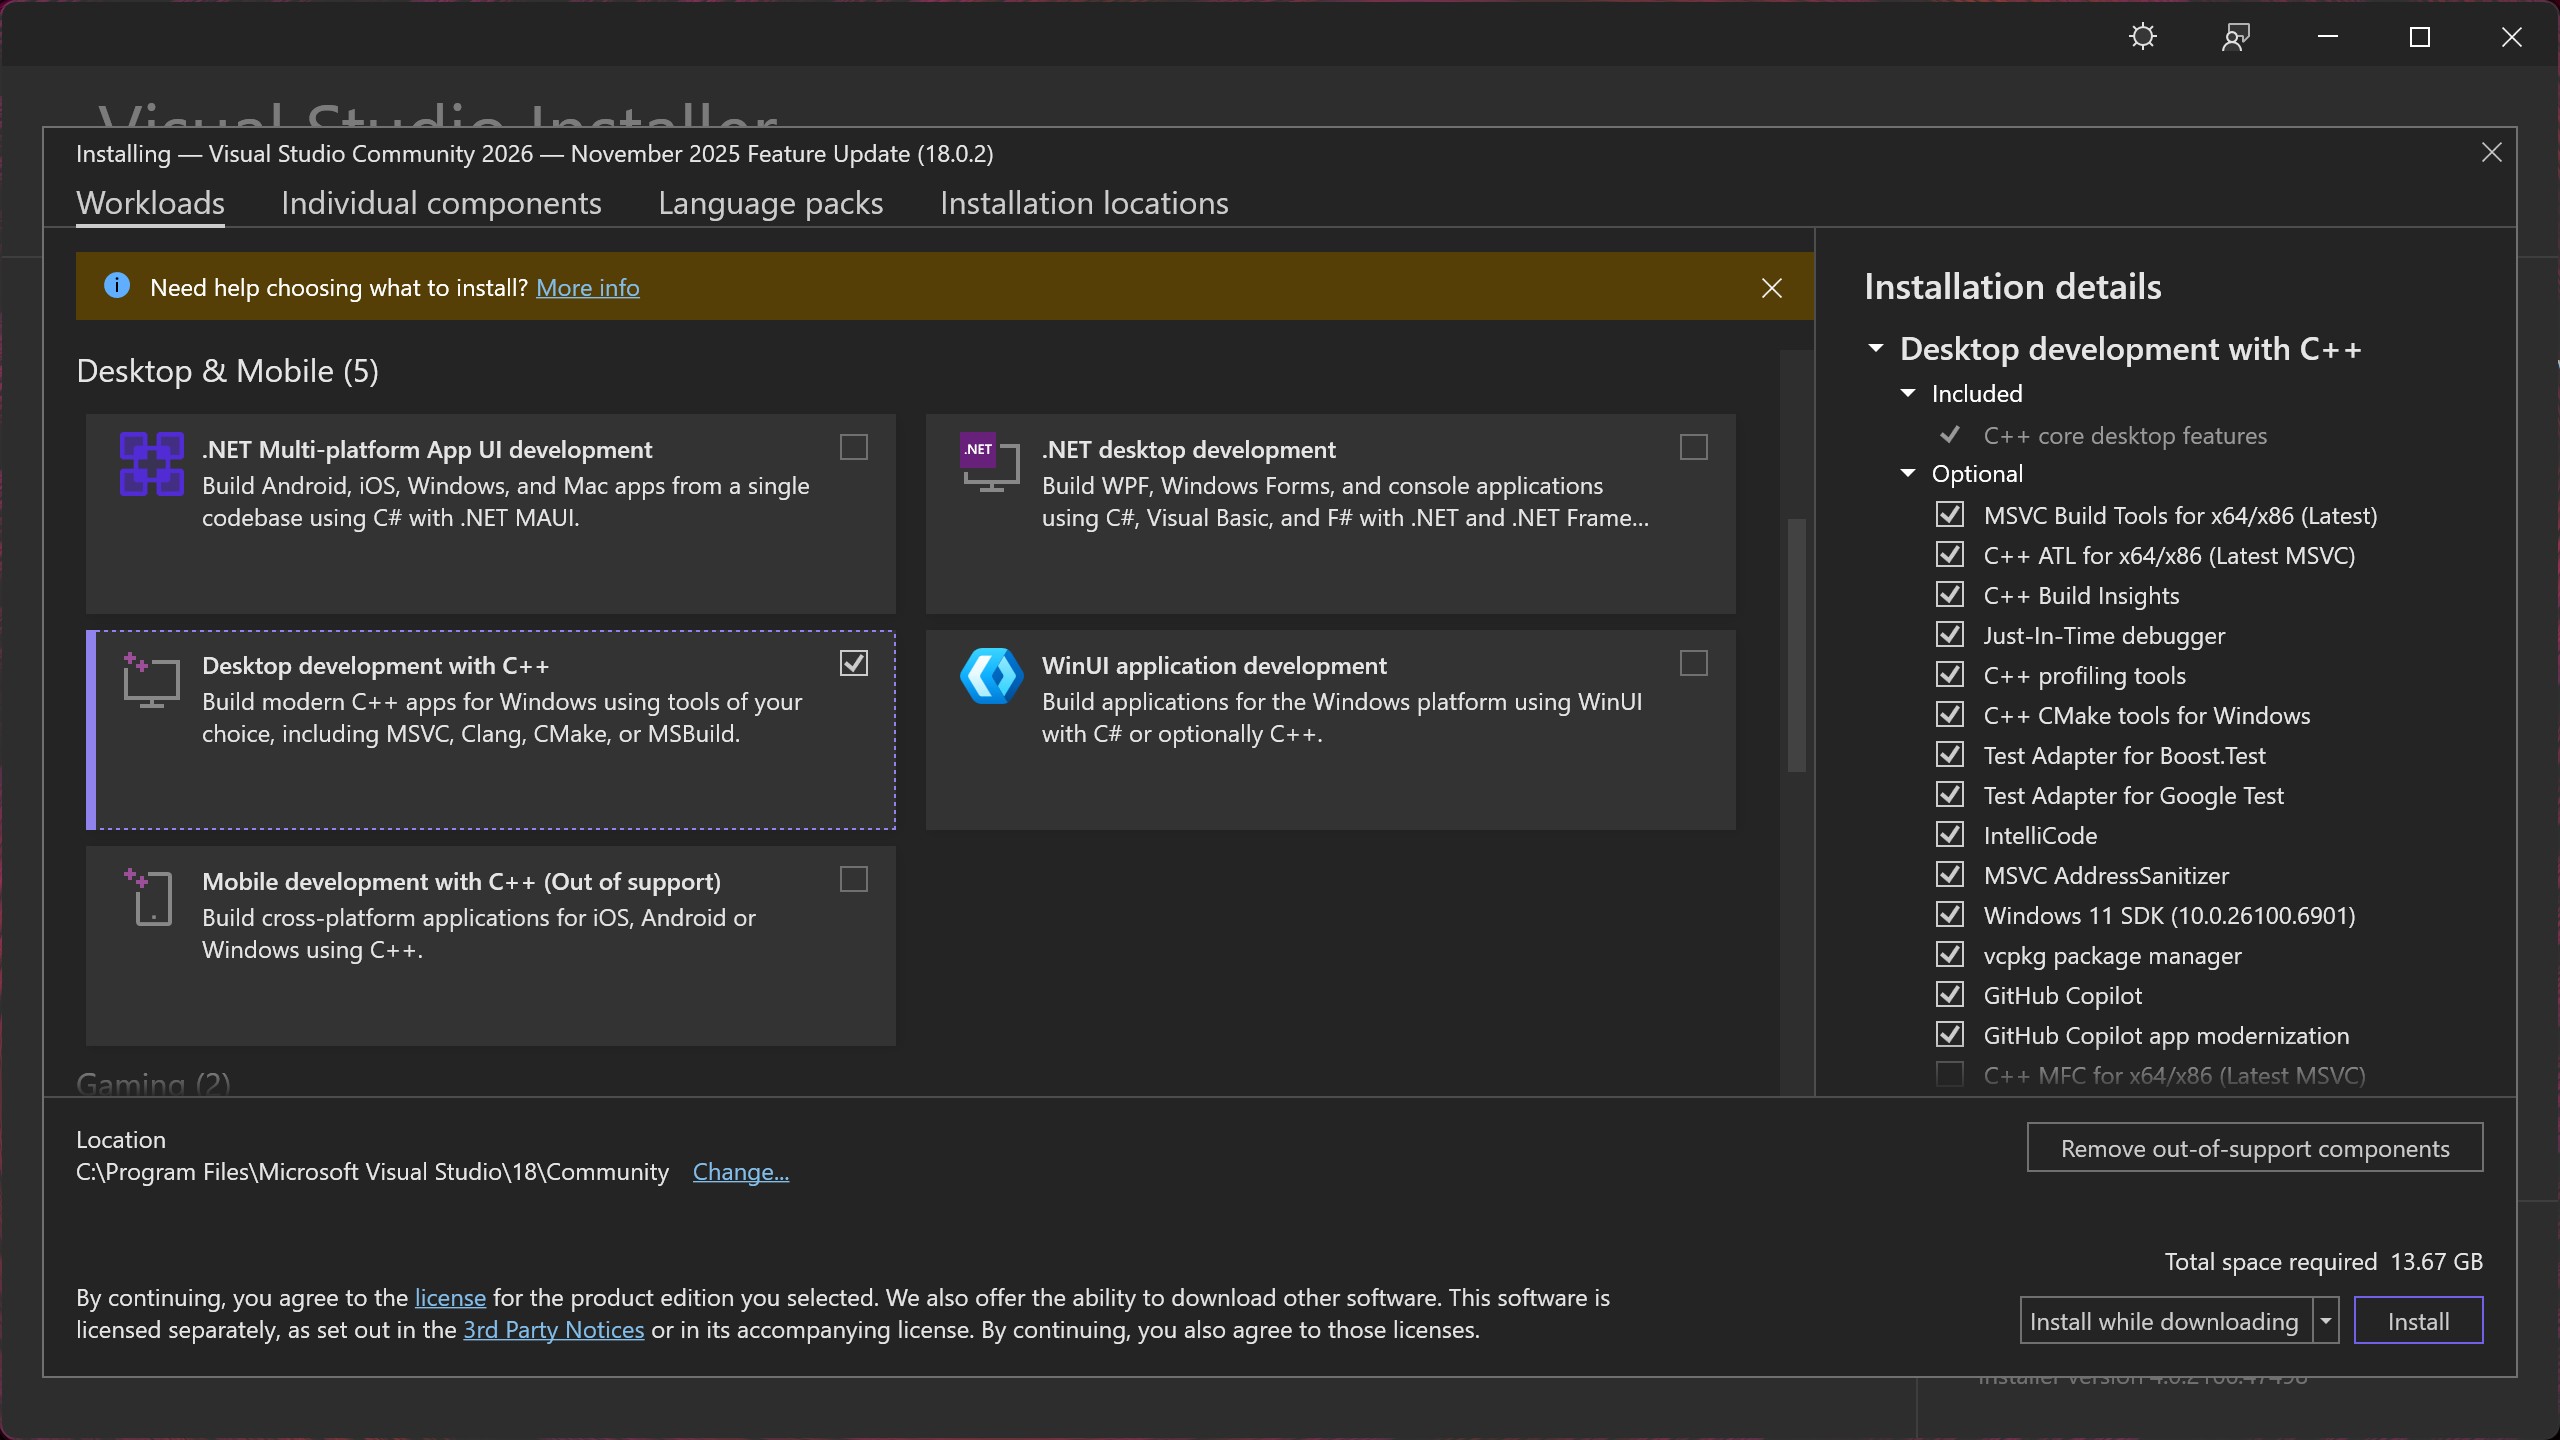Image resolution: width=2560 pixels, height=1440 pixels.
Task: Click the blue info icon in banner
Action: click(117, 286)
